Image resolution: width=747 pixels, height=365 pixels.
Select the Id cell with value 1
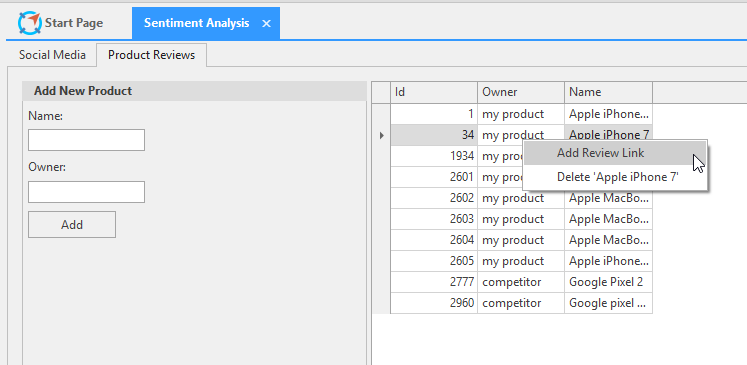434,114
